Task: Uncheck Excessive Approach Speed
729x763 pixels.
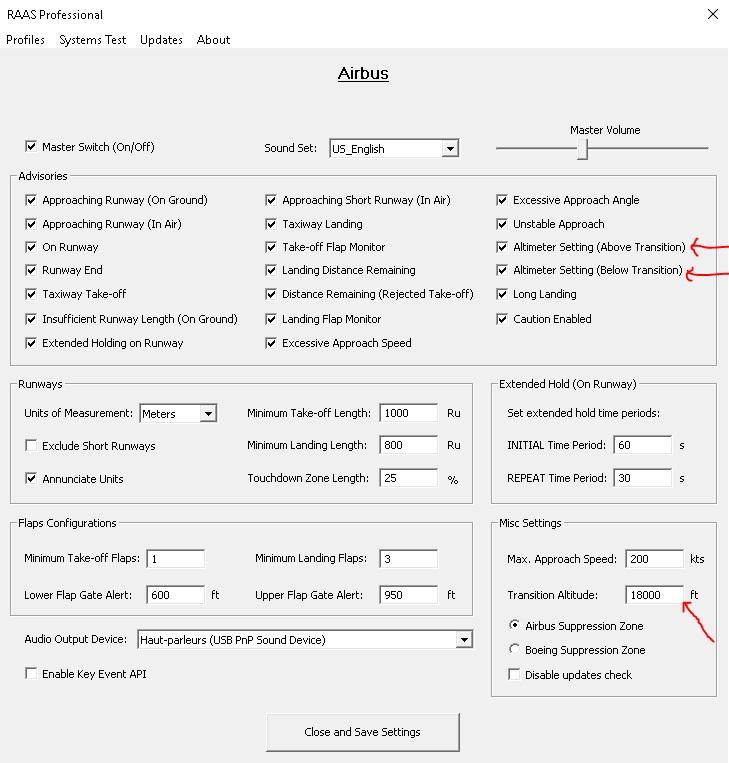Action: tap(271, 343)
